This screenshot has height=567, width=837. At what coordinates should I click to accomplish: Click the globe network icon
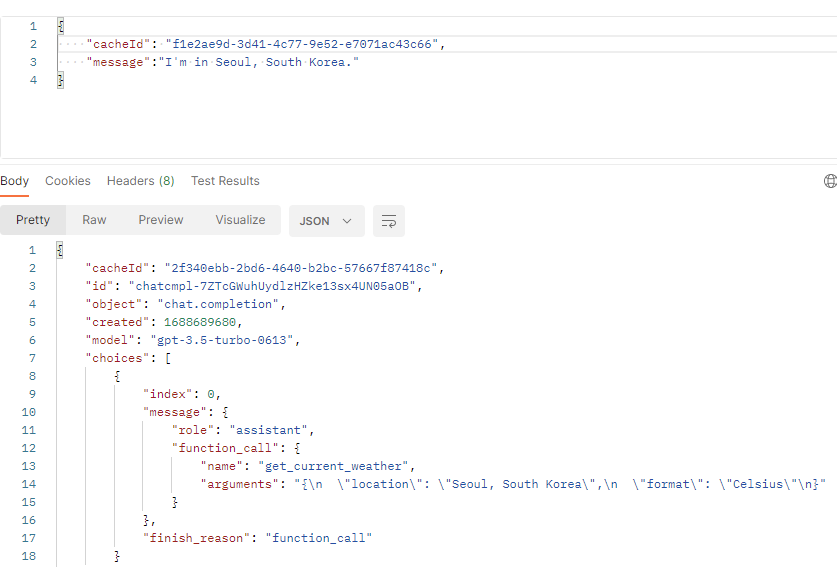(x=831, y=181)
